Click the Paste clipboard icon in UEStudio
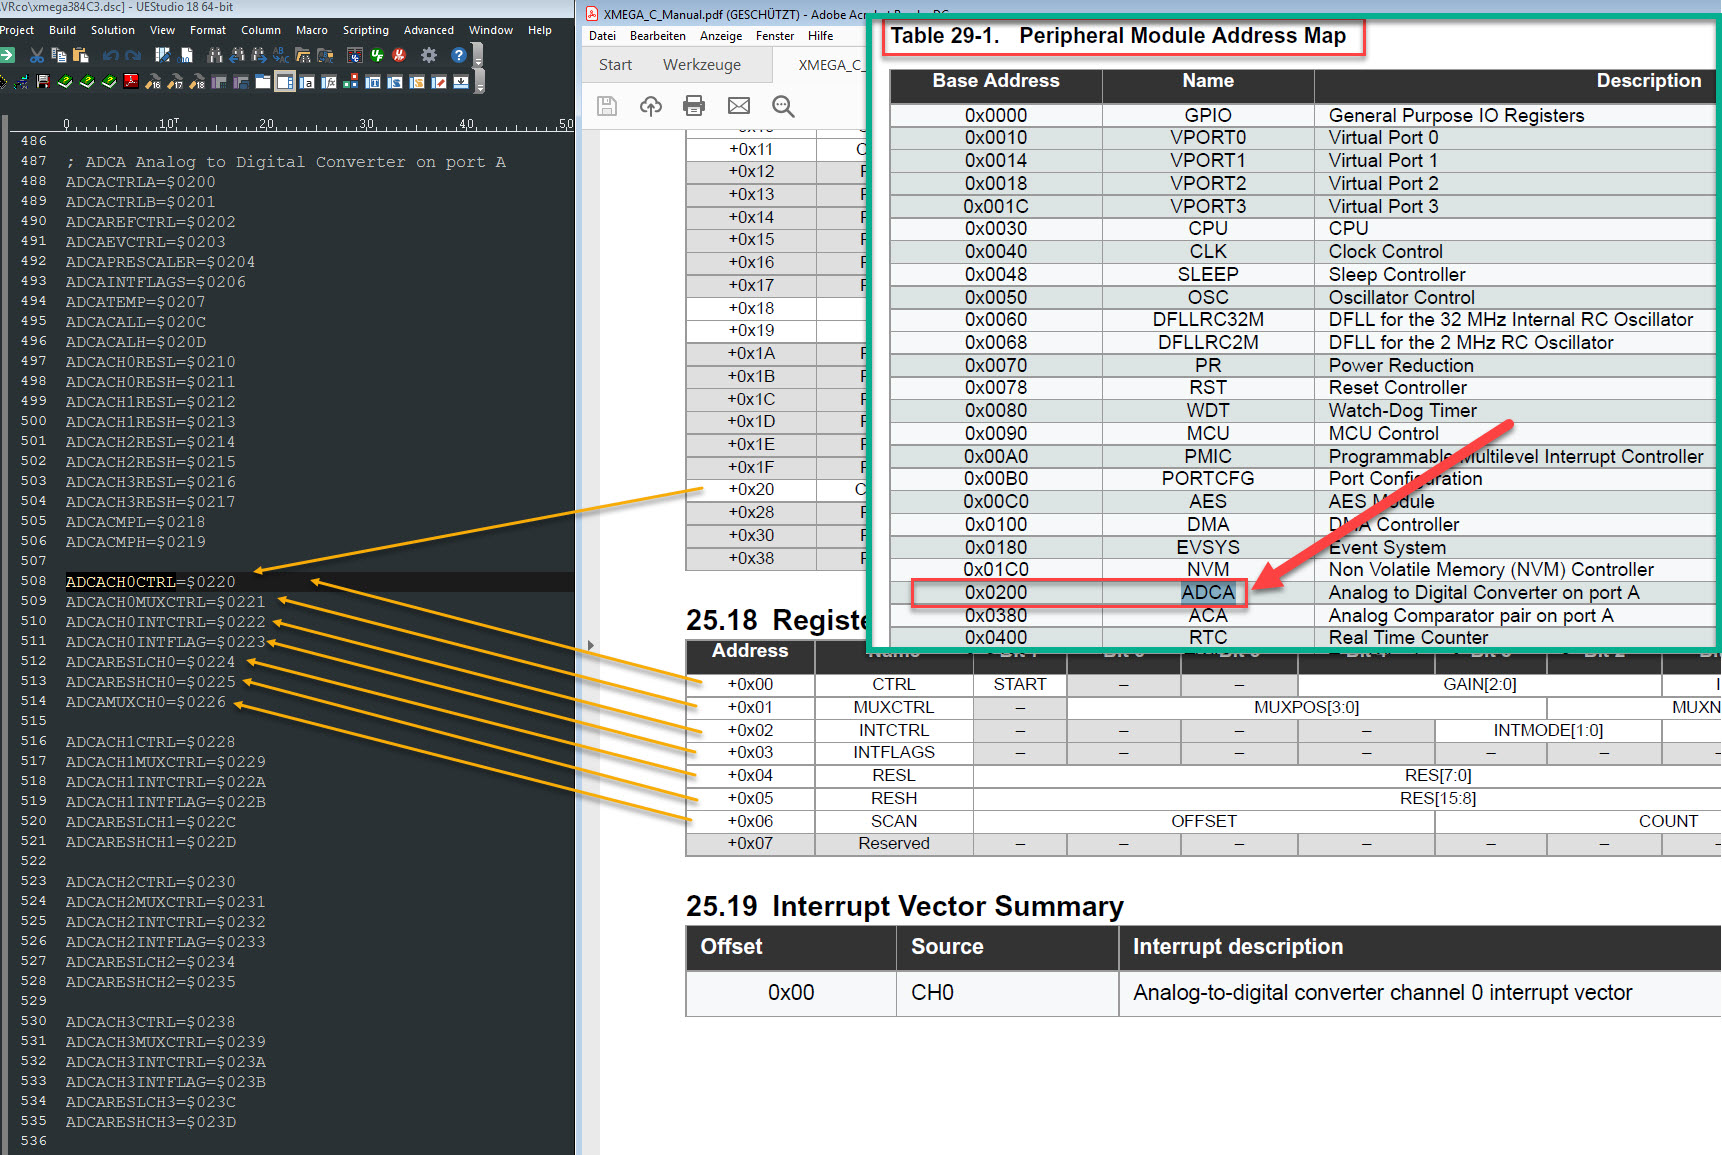 pos(81,55)
